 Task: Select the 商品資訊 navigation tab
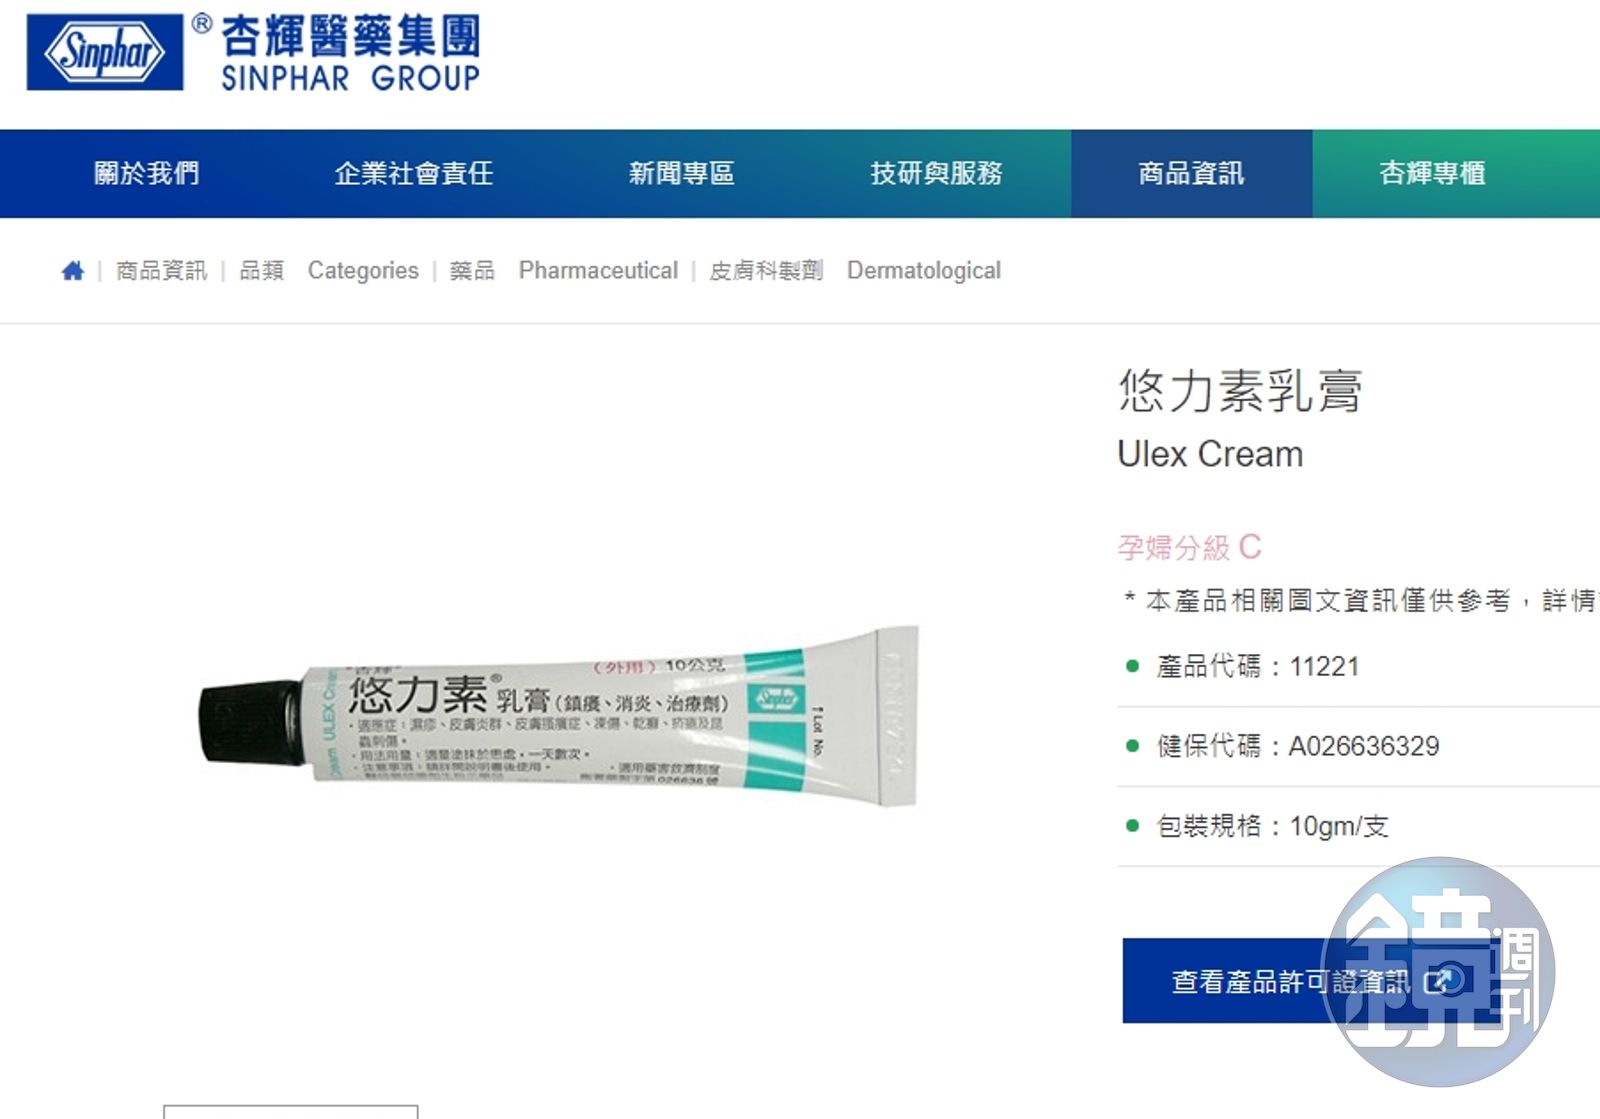pos(1191,173)
